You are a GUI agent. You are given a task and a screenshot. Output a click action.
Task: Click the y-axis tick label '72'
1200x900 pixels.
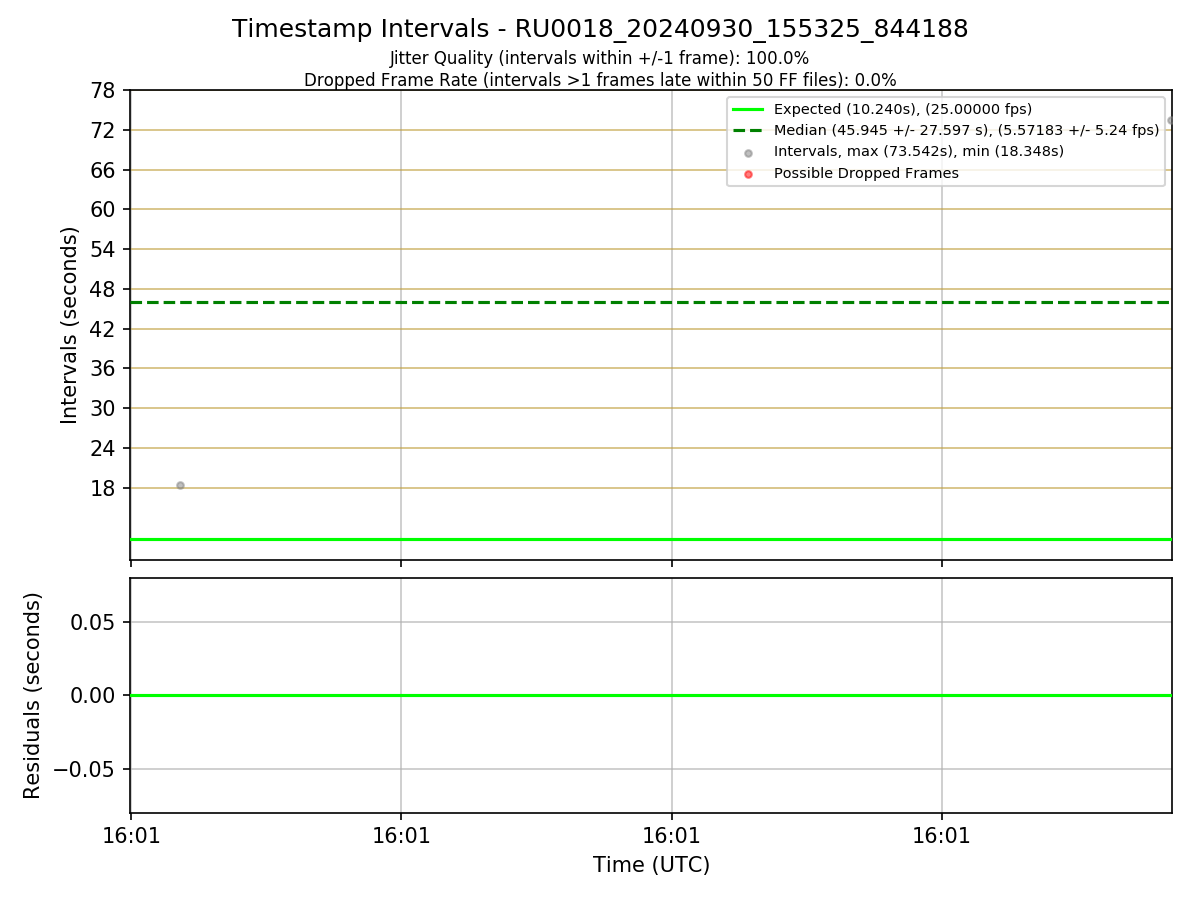(104, 130)
